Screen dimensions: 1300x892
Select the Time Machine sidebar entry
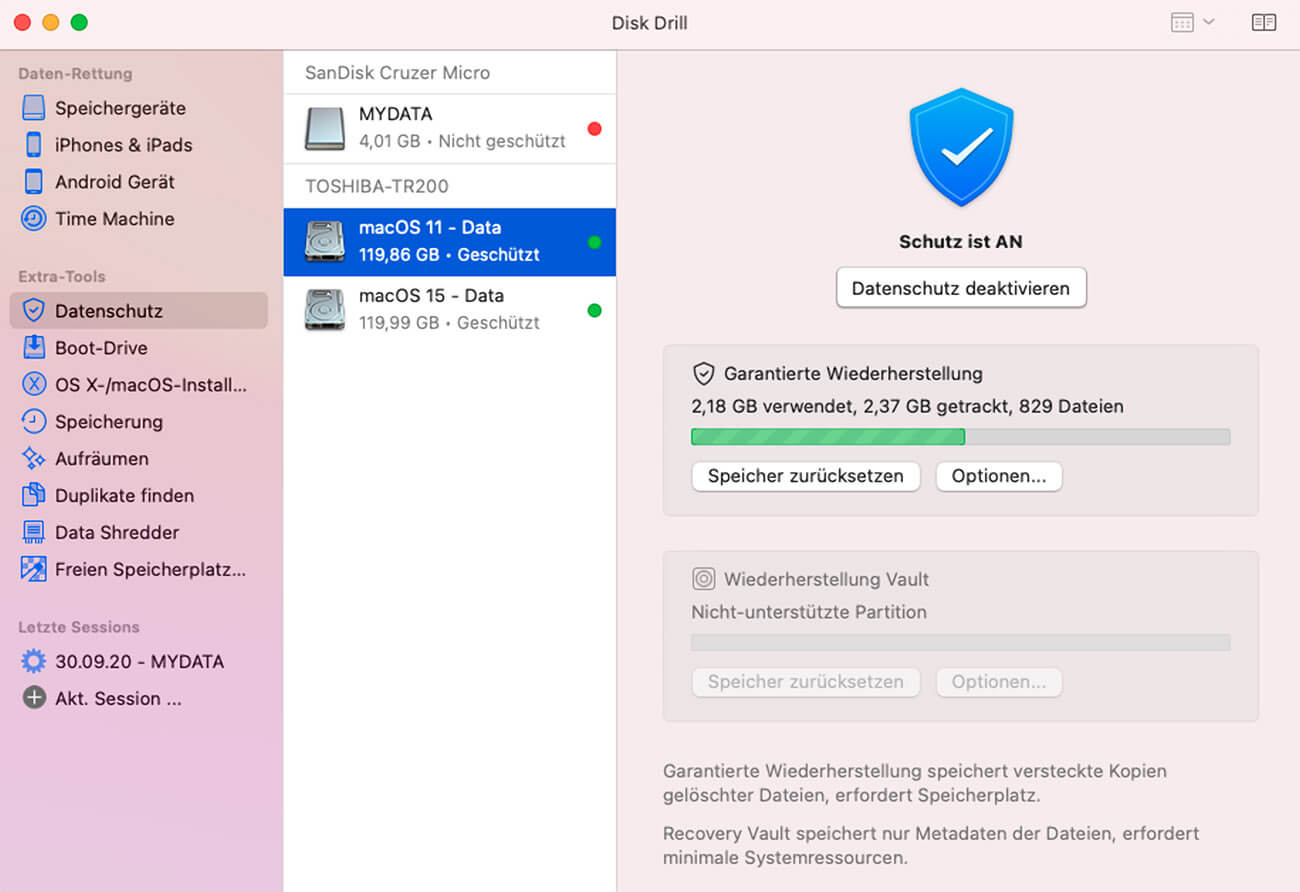coord(139,219)
